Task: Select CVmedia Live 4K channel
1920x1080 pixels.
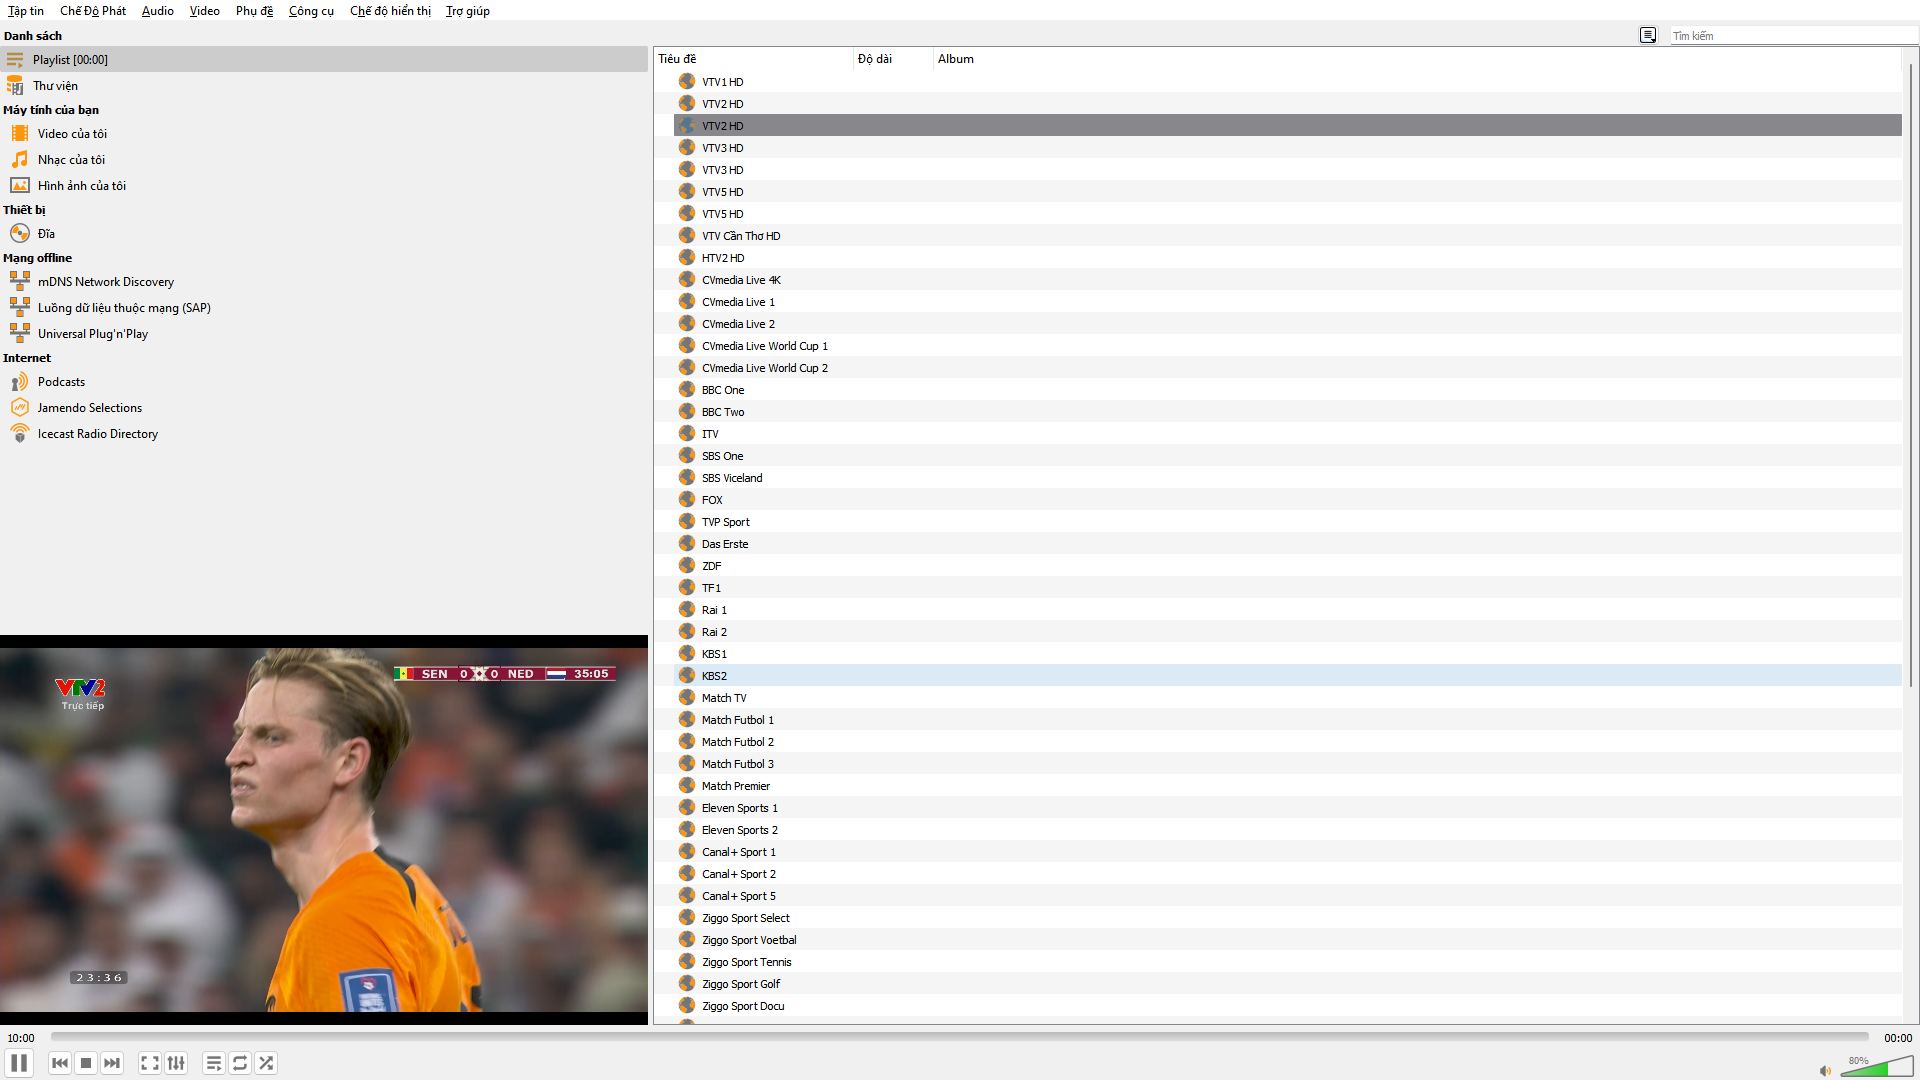Action: click(x=1288, y=280)
